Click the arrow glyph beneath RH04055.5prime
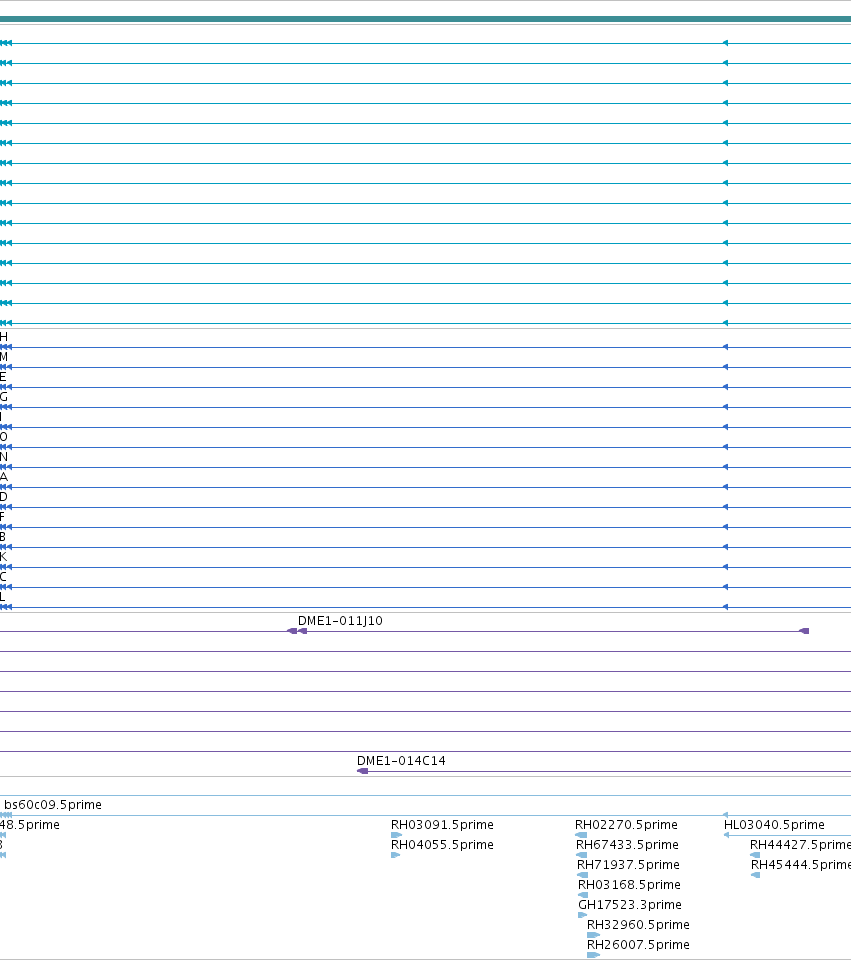851x960 pixels. tap(396, 855)
